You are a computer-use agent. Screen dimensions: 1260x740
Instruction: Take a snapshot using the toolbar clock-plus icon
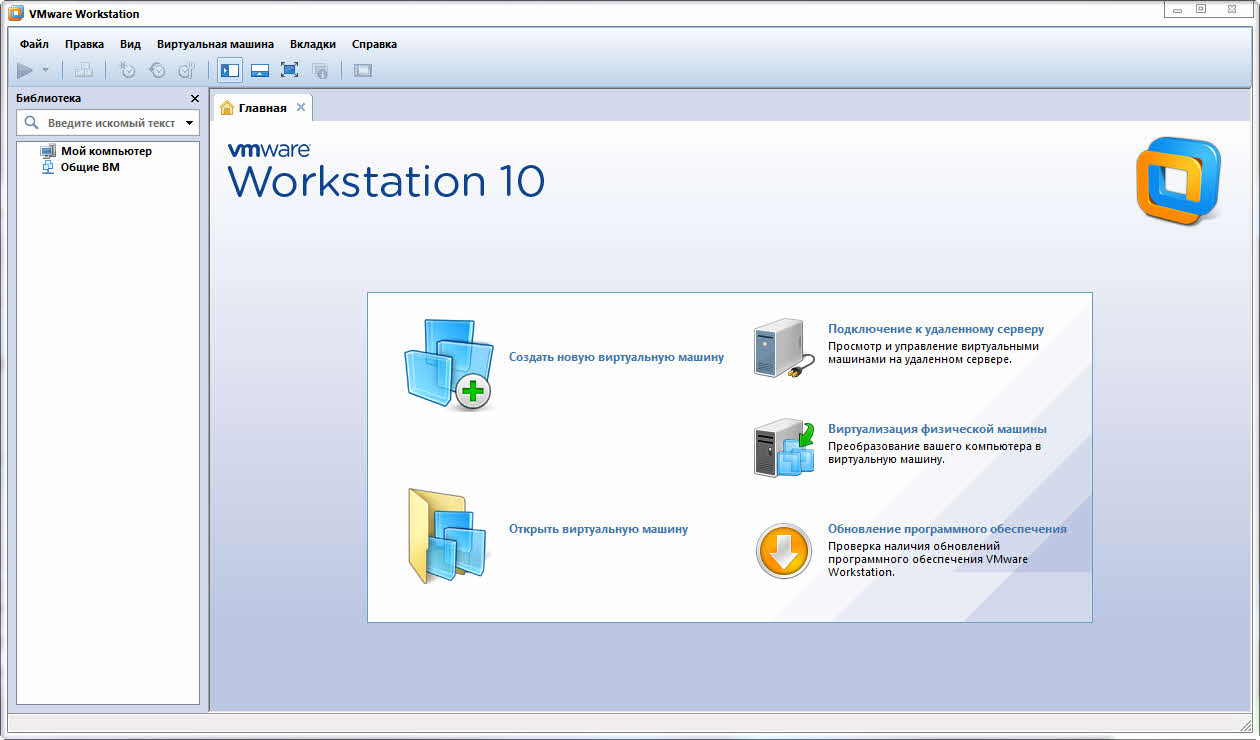click(127, 70)
